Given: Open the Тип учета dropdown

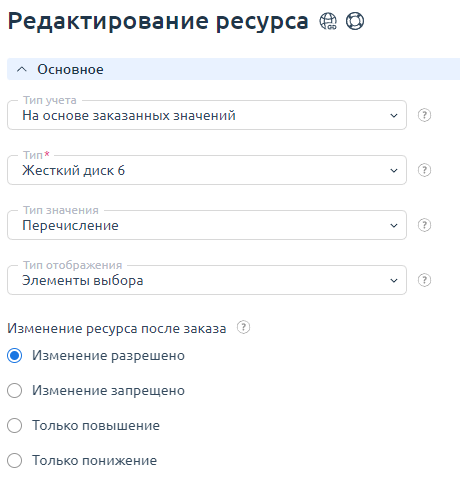Looking at the screenshot, I should pos(207,115).
